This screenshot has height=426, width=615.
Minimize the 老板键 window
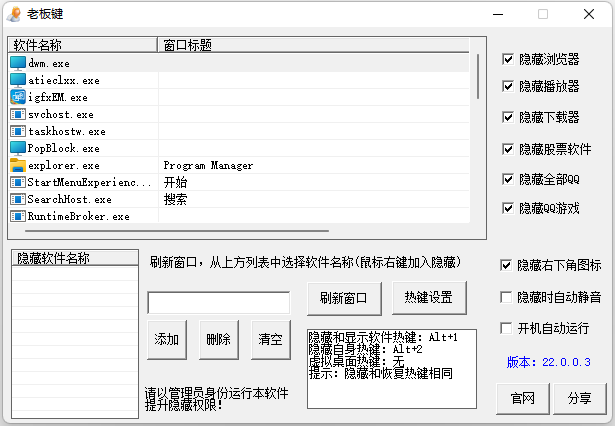[498, 15]
